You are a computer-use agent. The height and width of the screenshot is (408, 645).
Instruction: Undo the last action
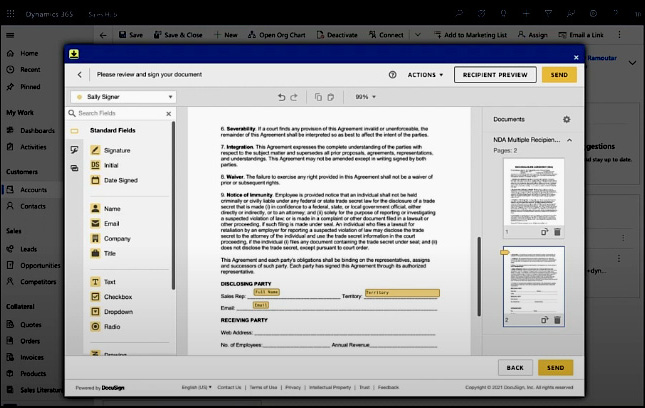click(x=281, y=97)
